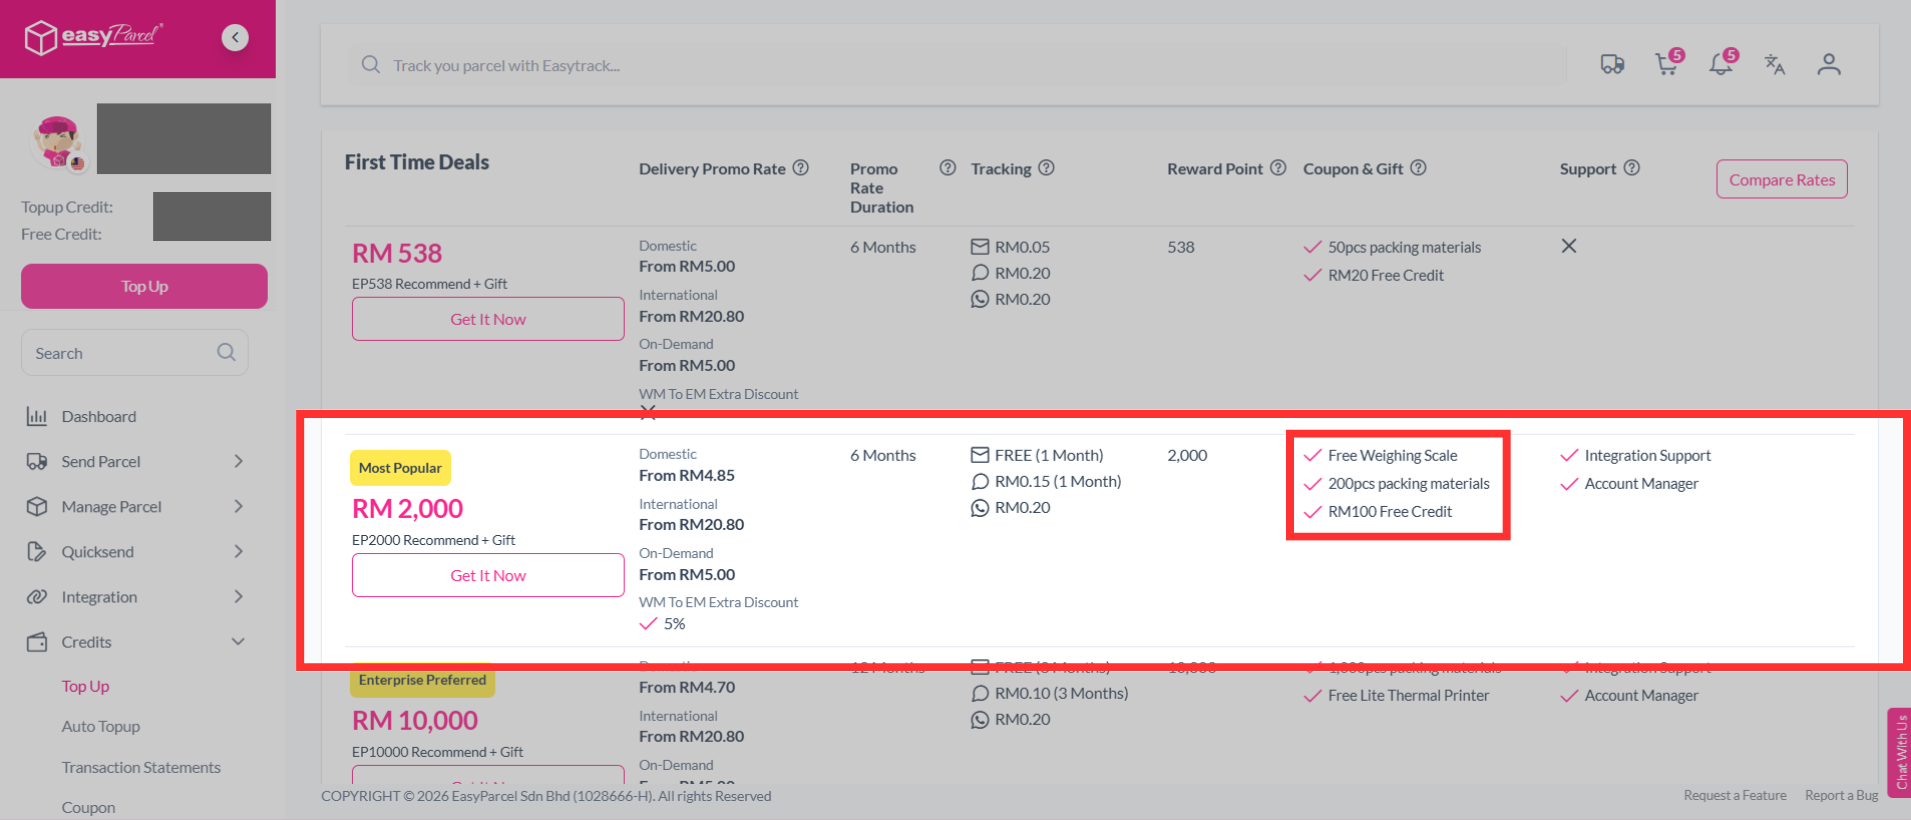This screenshot has height=820, width=1911.
Task: Click the pink Top Up button
Action: (x=144, y=286)
